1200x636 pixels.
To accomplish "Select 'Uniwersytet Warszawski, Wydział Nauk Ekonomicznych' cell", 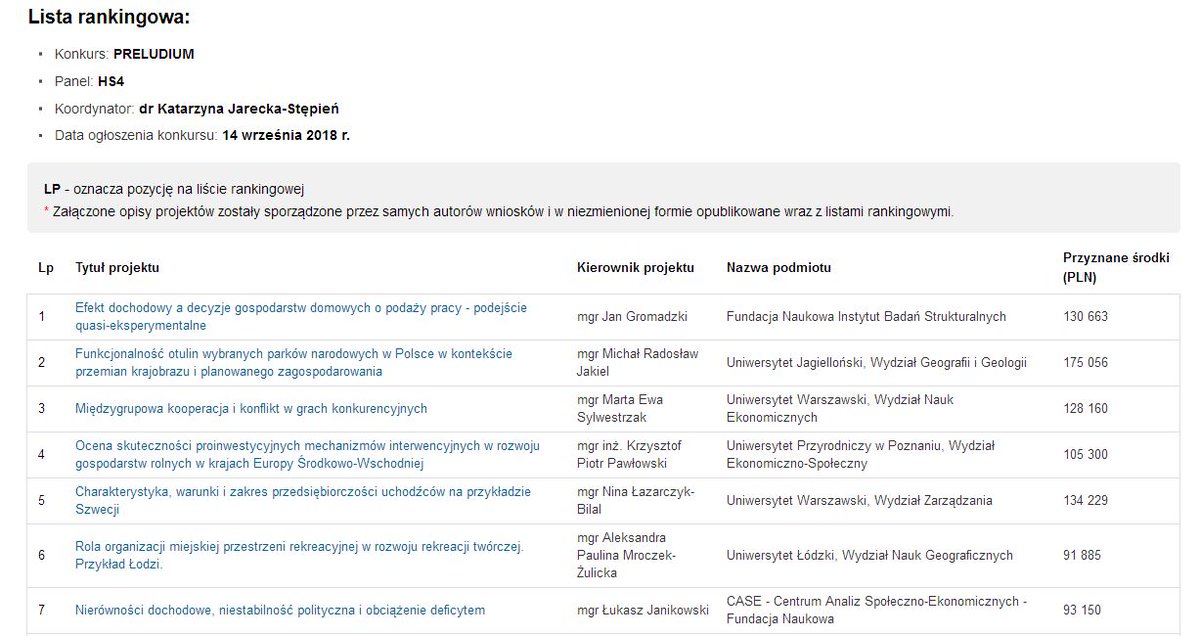I will click(x=840, y=408).
